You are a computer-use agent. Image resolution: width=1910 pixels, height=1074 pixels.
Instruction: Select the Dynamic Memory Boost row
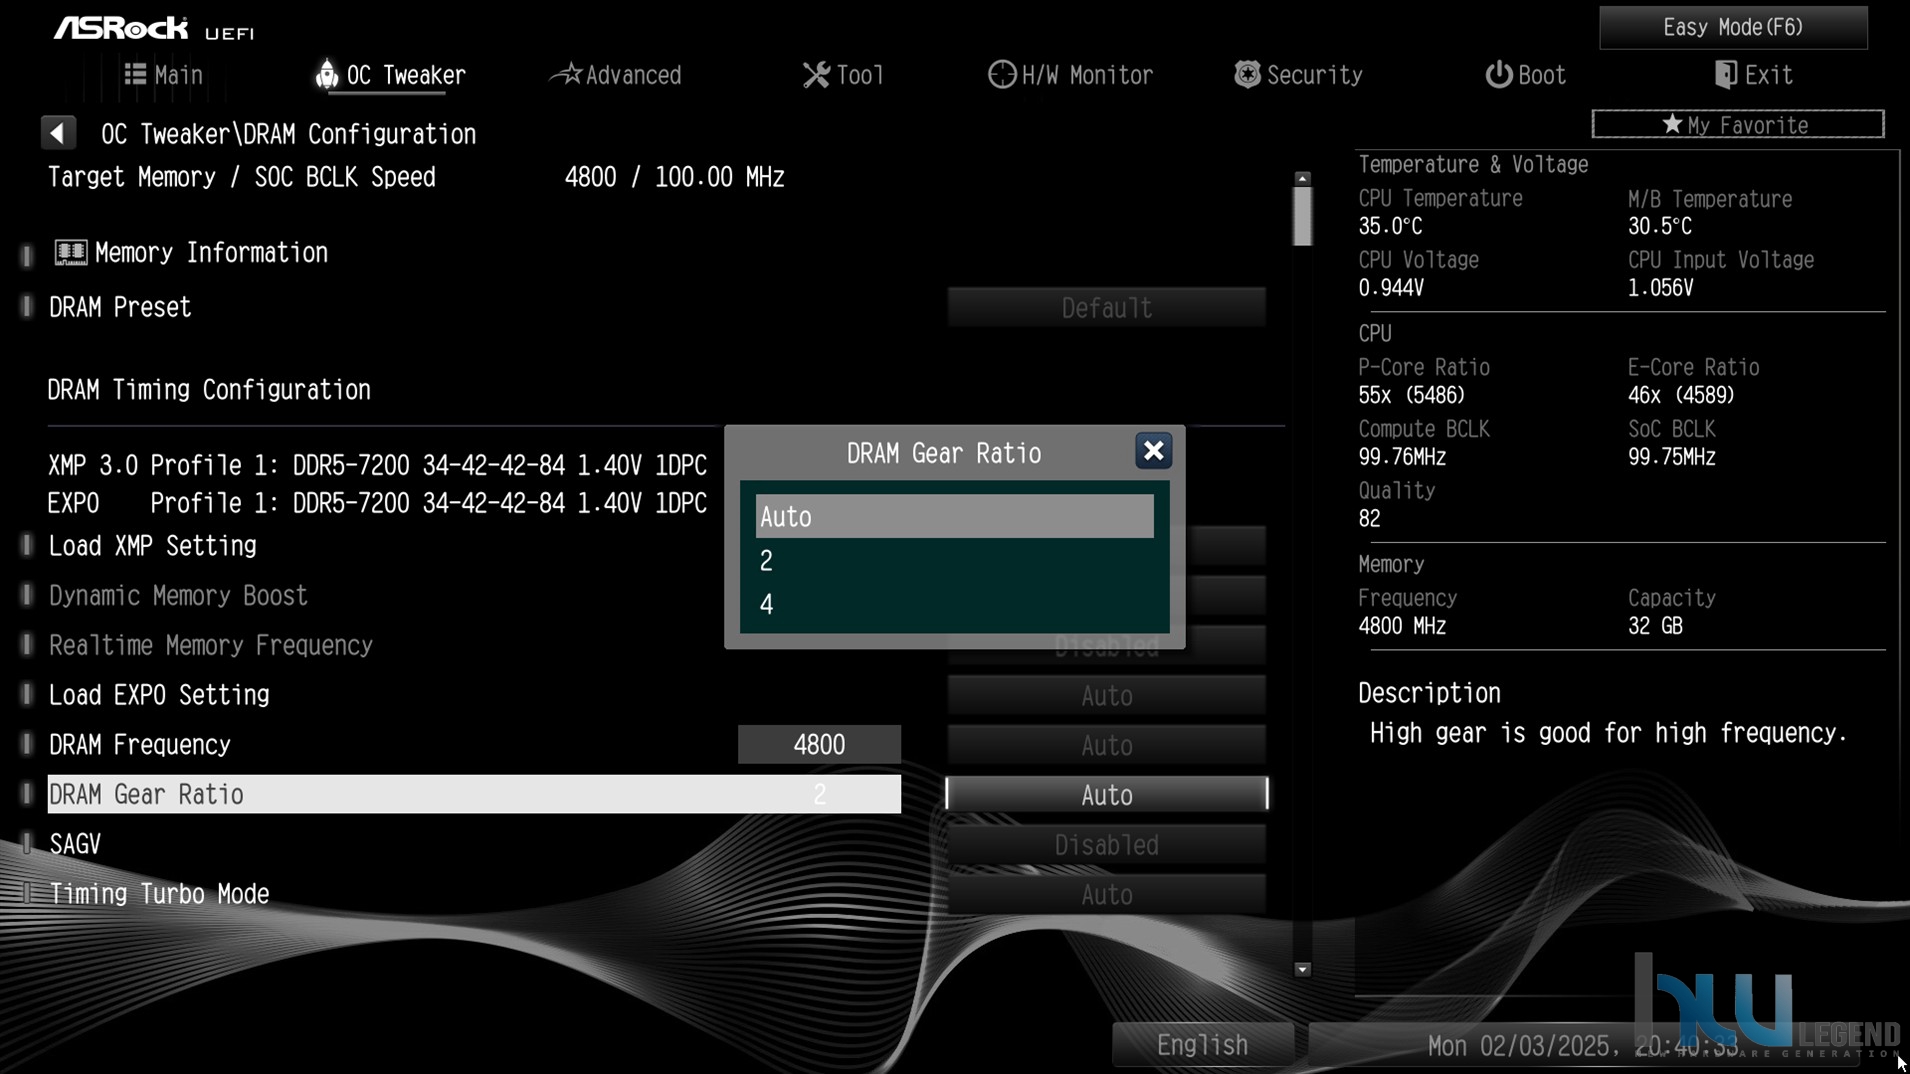178,595
